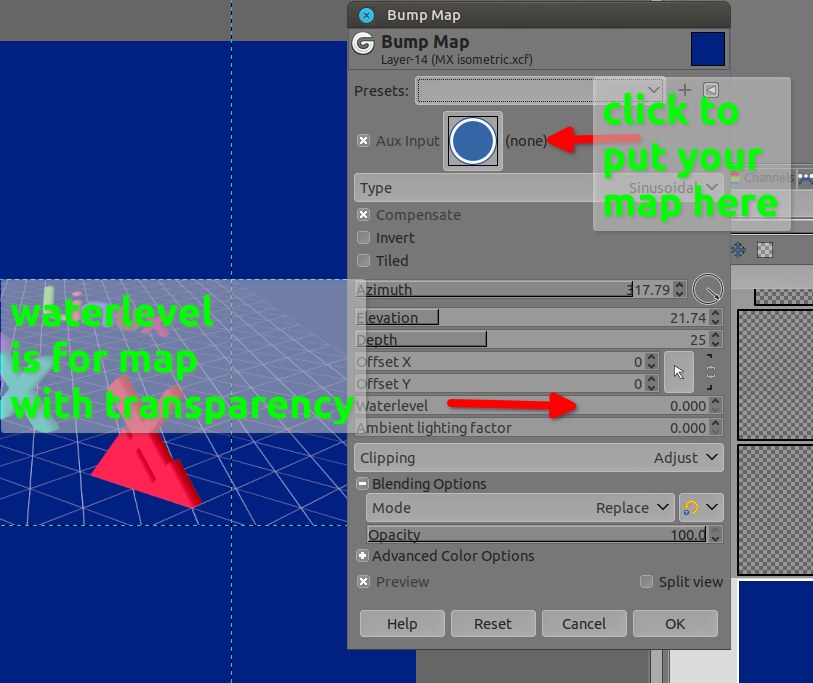The image size is (813, 683).
Task: Click the blend mode group switch icon
Action: [x=701, y=507]
